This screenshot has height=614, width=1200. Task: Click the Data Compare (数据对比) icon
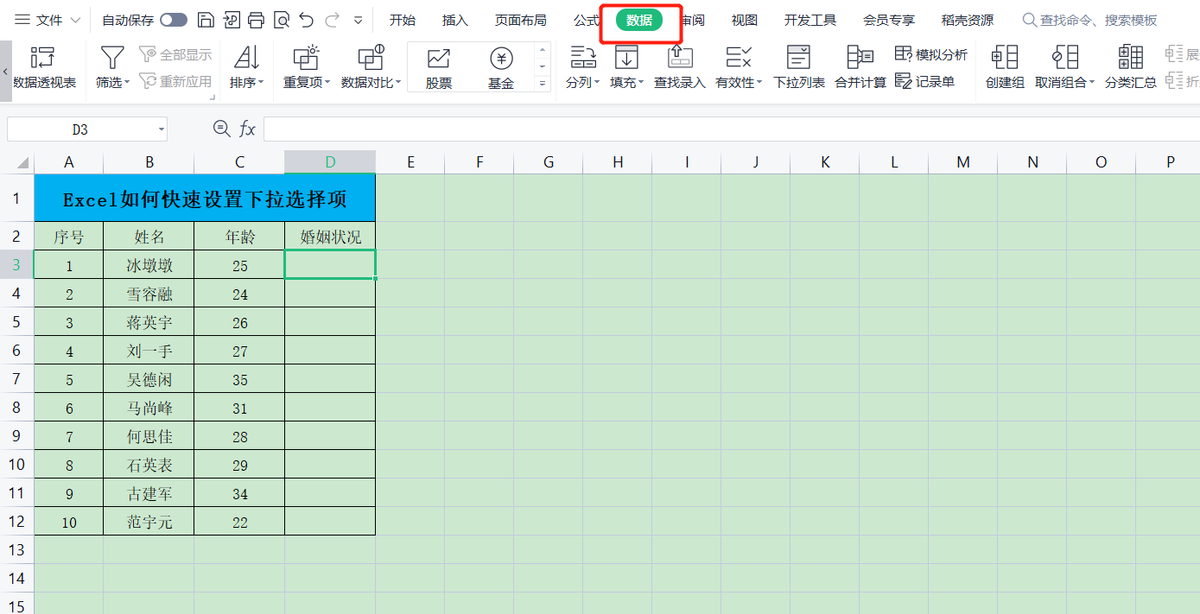pos(371,58)
